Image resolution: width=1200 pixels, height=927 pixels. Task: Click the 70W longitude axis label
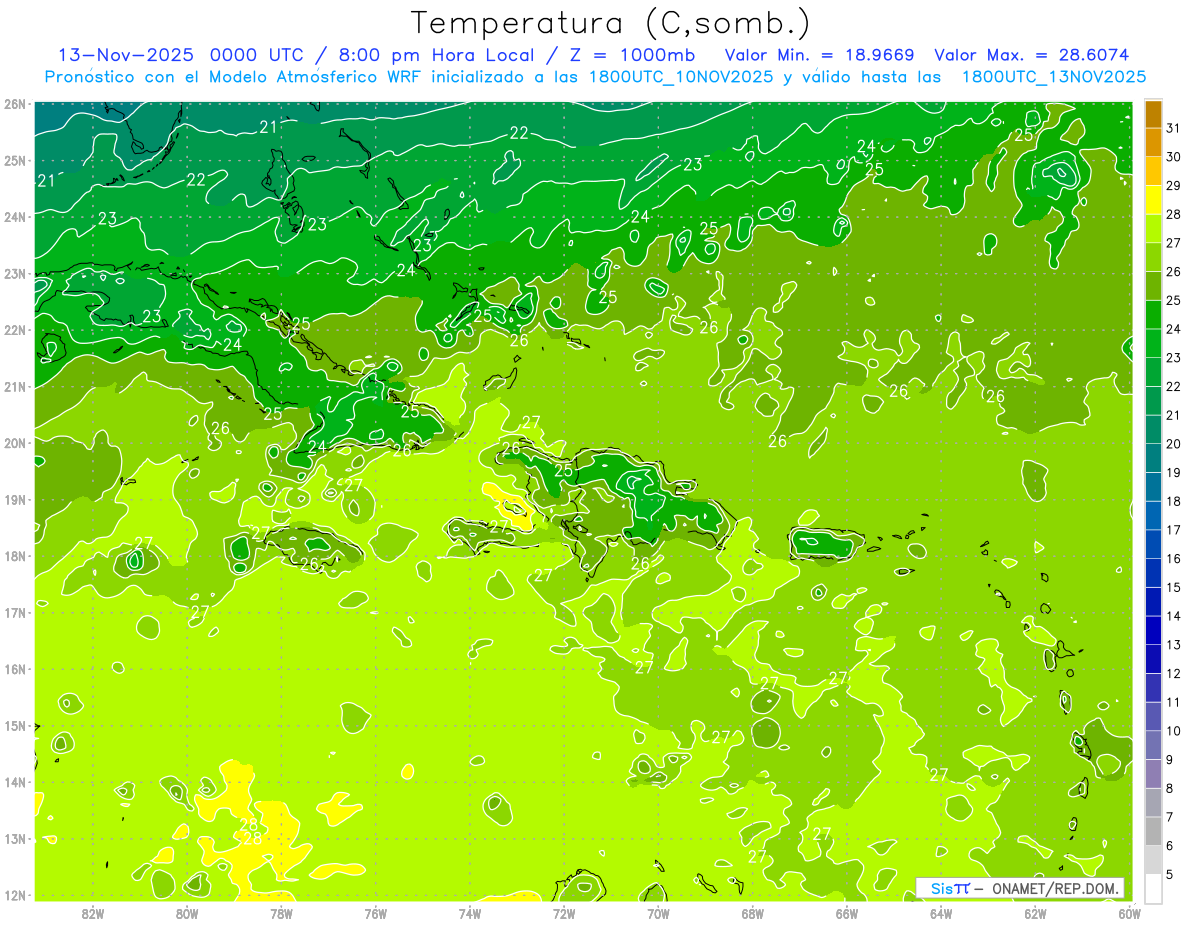(658, 912)
